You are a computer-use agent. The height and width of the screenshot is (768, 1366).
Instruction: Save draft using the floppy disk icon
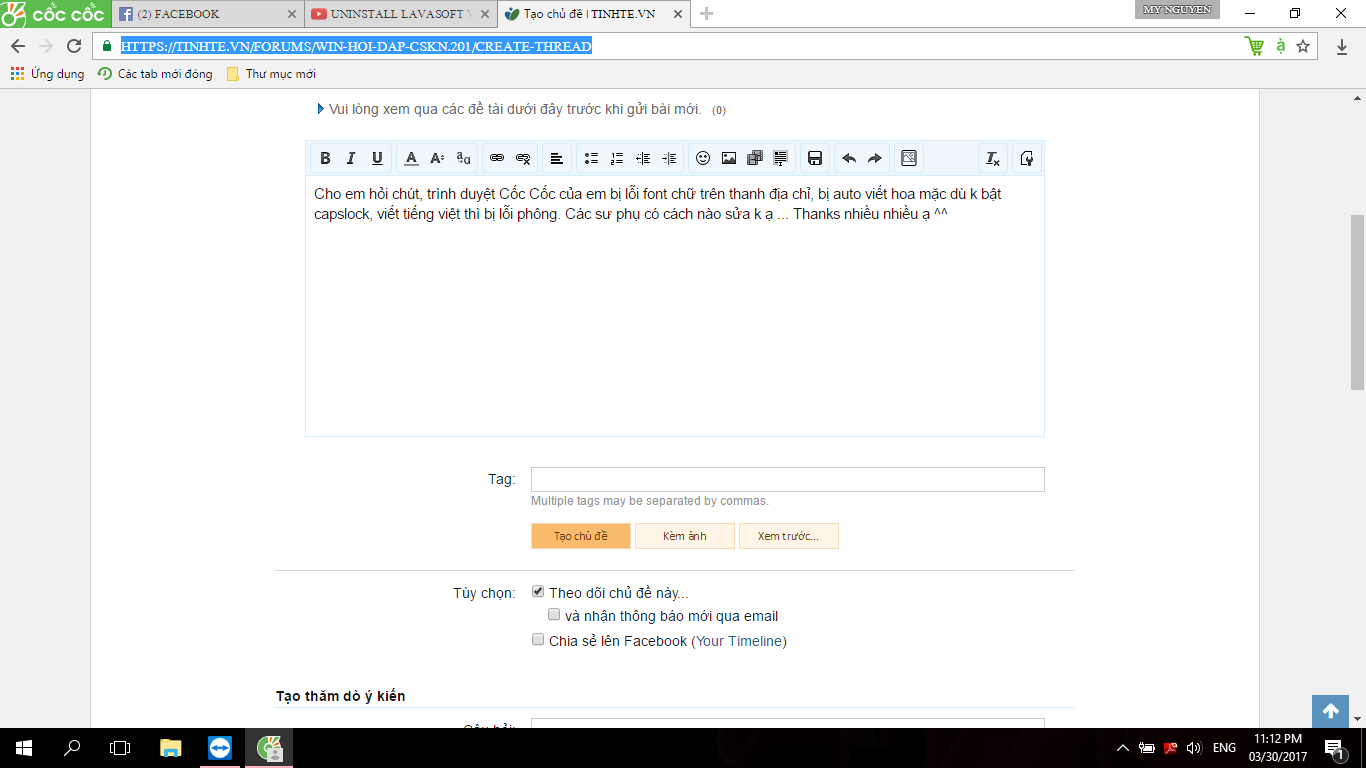pos(815,158)
